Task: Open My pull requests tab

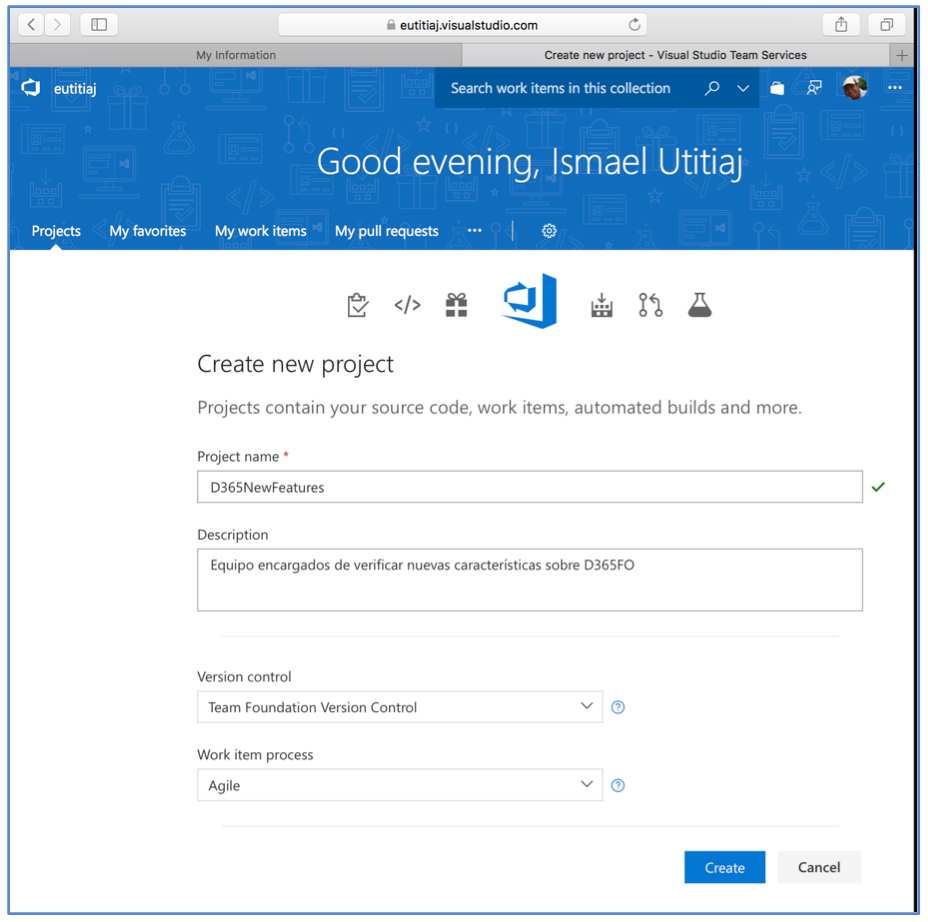Action: coord(386,231)
